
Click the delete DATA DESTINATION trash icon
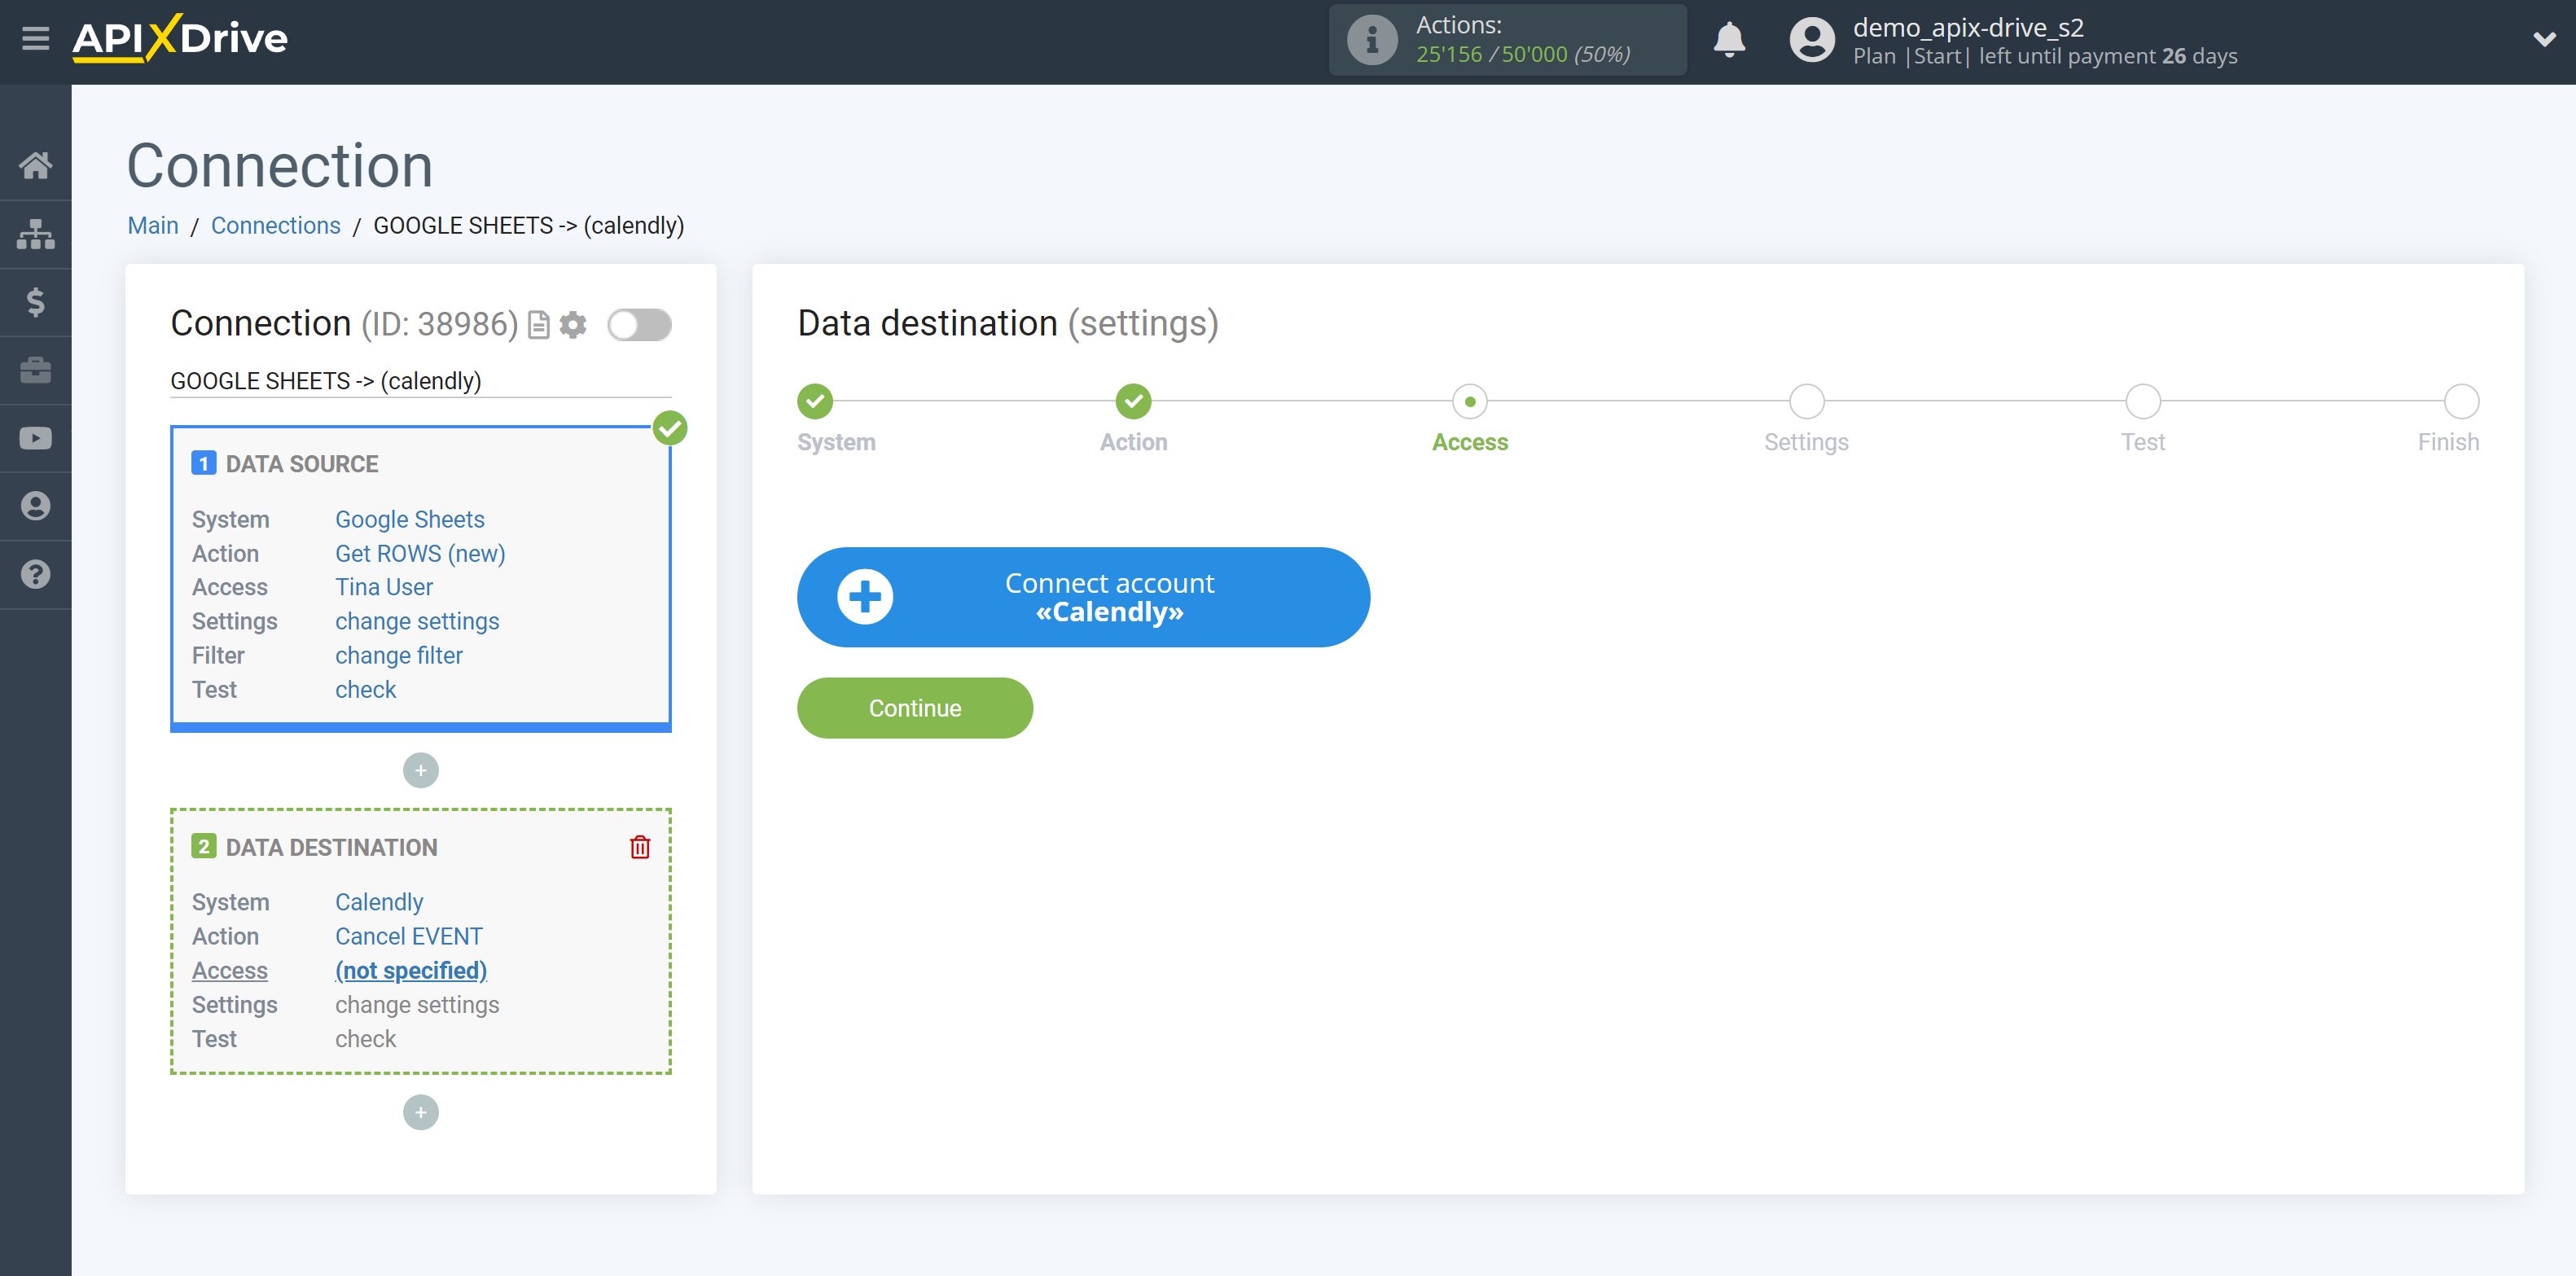pos(639,848)
